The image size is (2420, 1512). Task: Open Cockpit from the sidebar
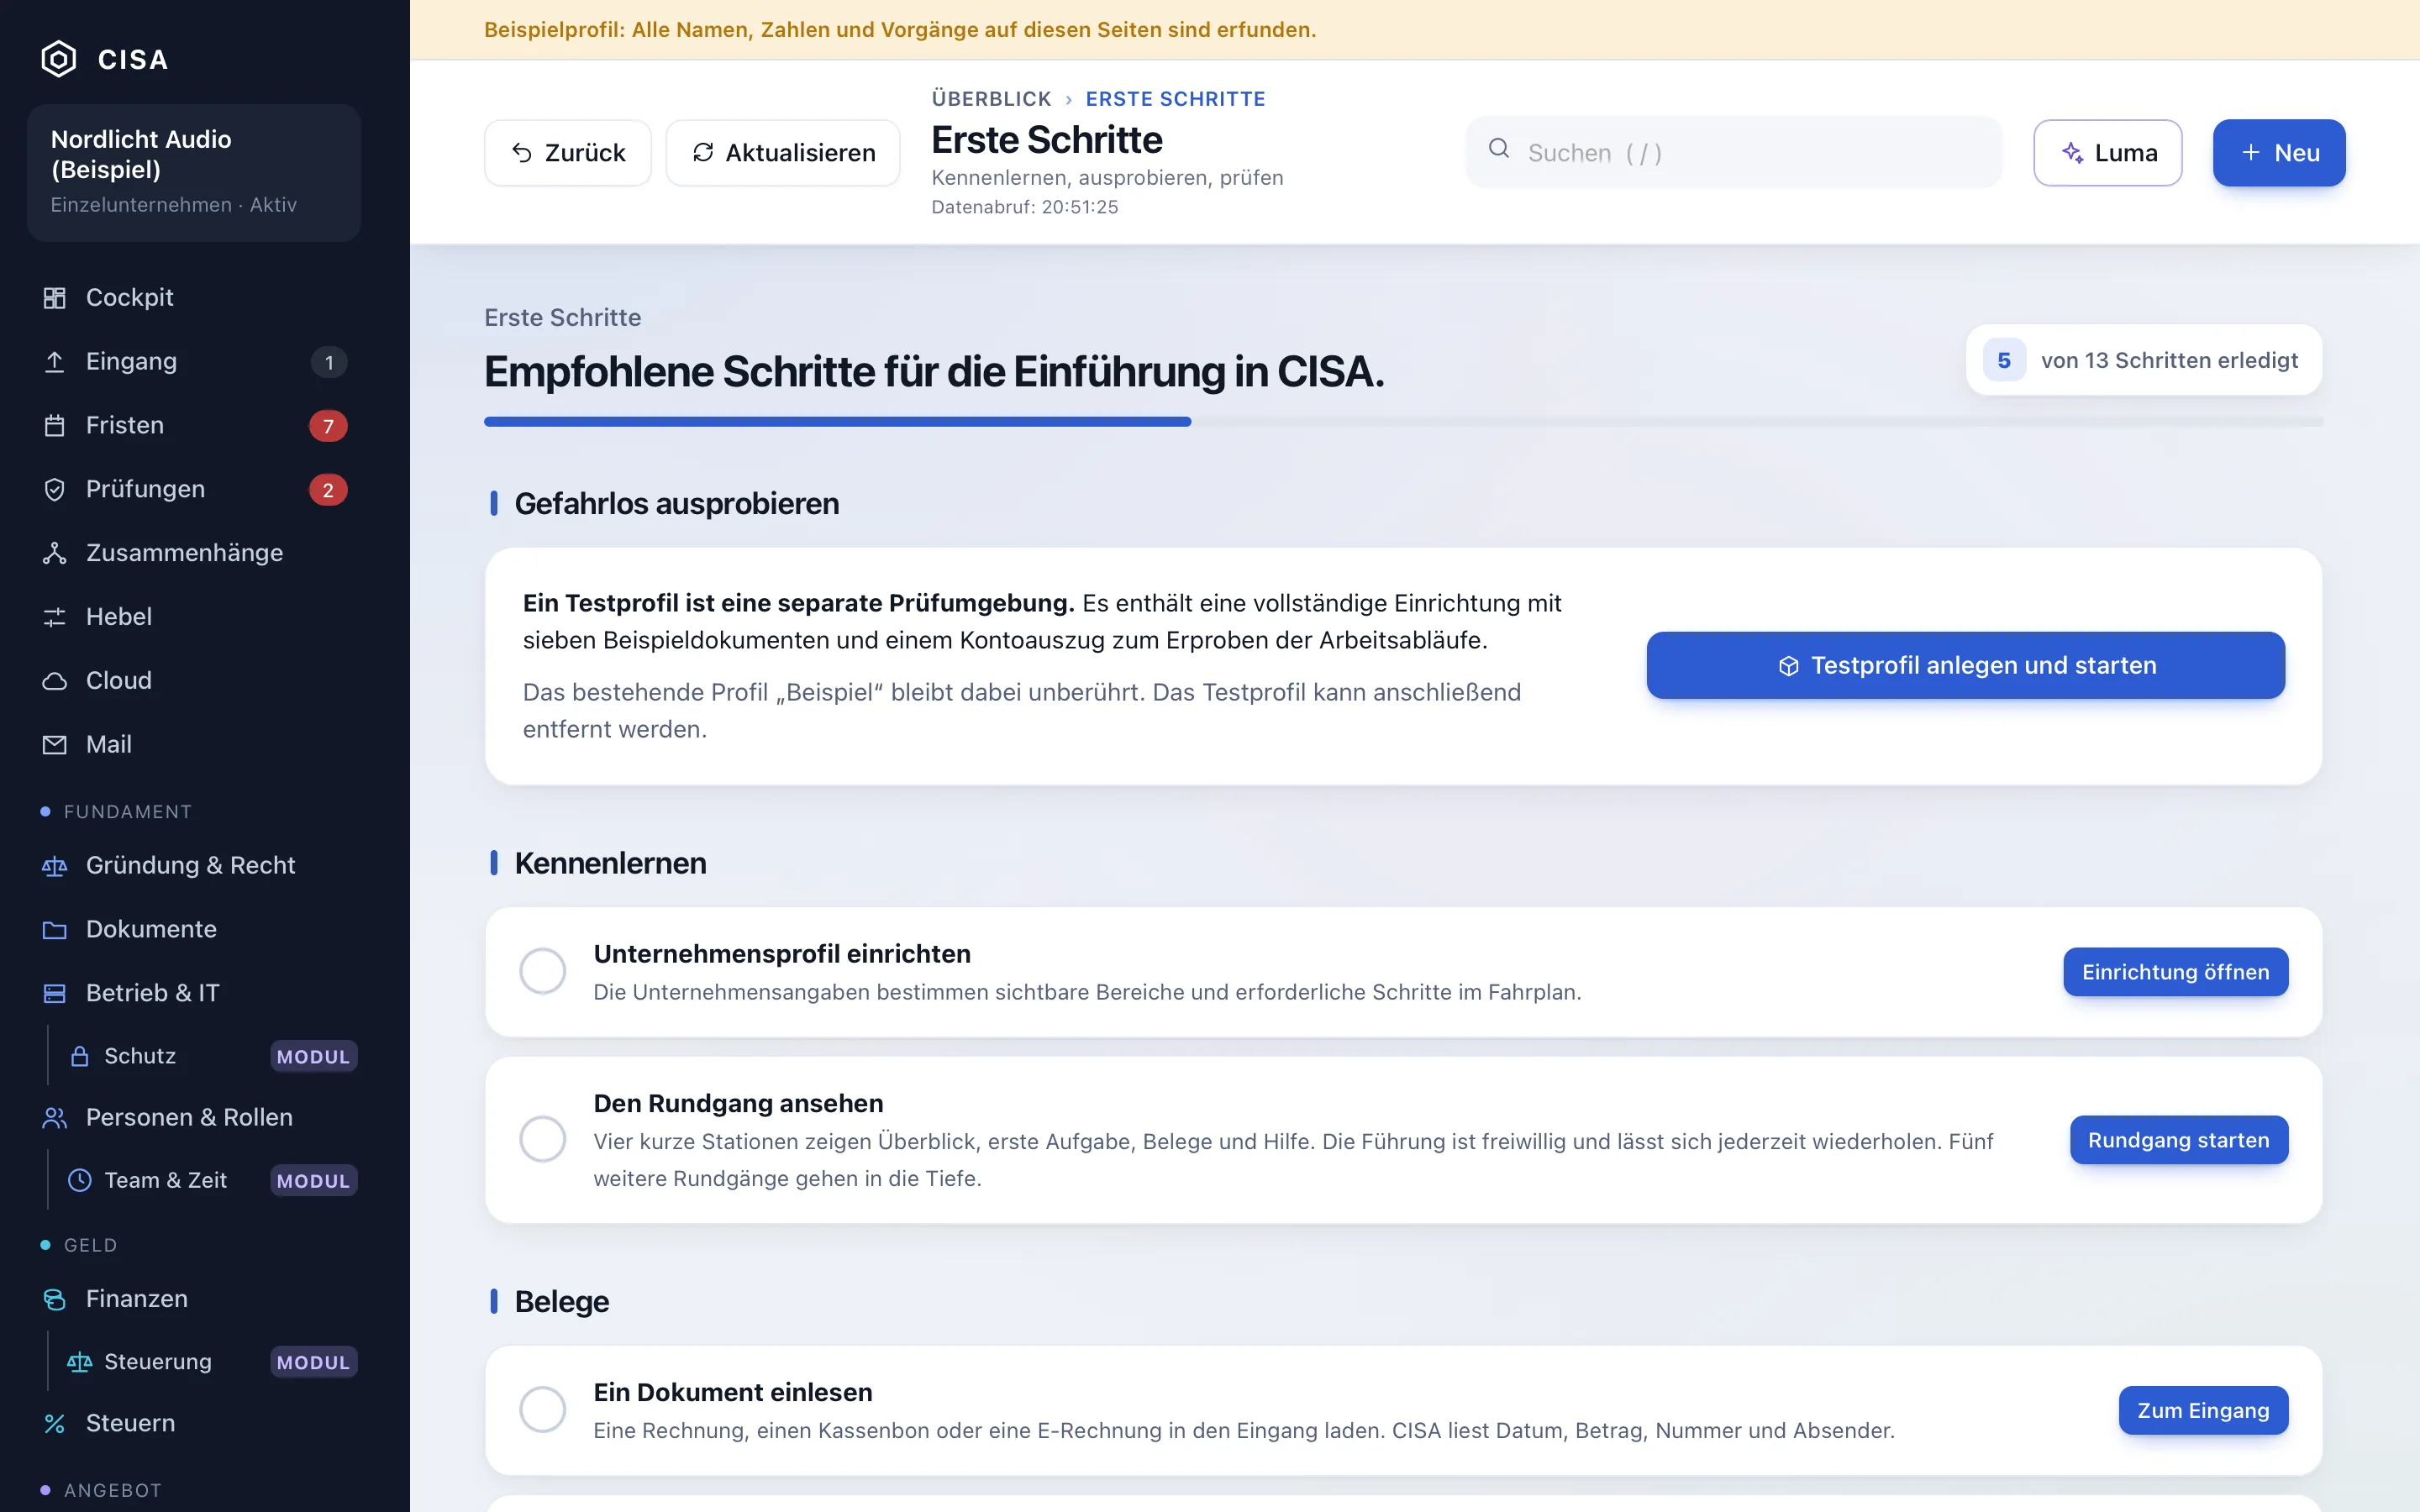[x=193, y=297]
